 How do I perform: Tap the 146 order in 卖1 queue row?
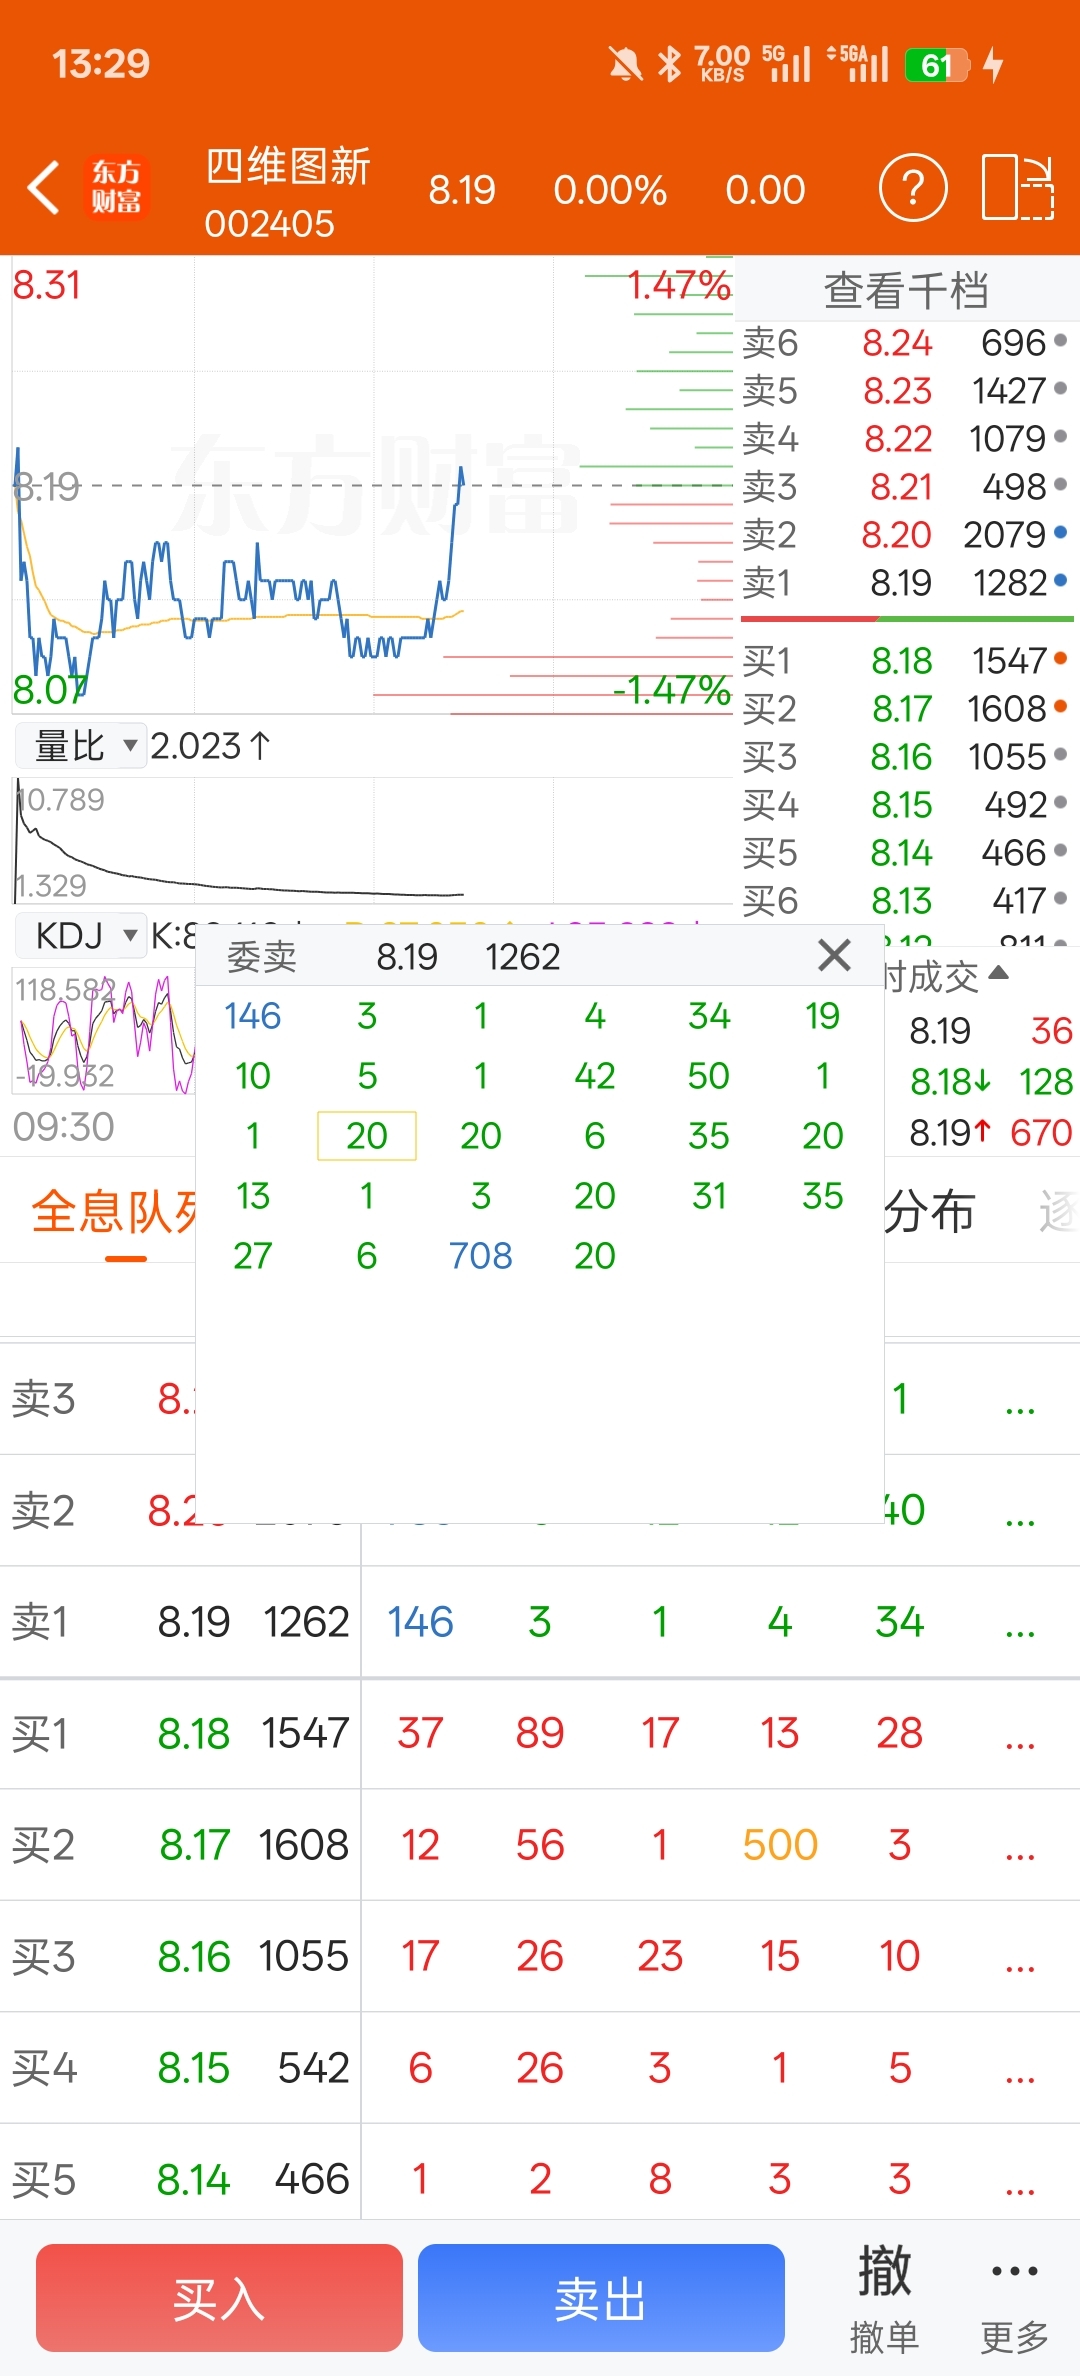(421, 1622)
